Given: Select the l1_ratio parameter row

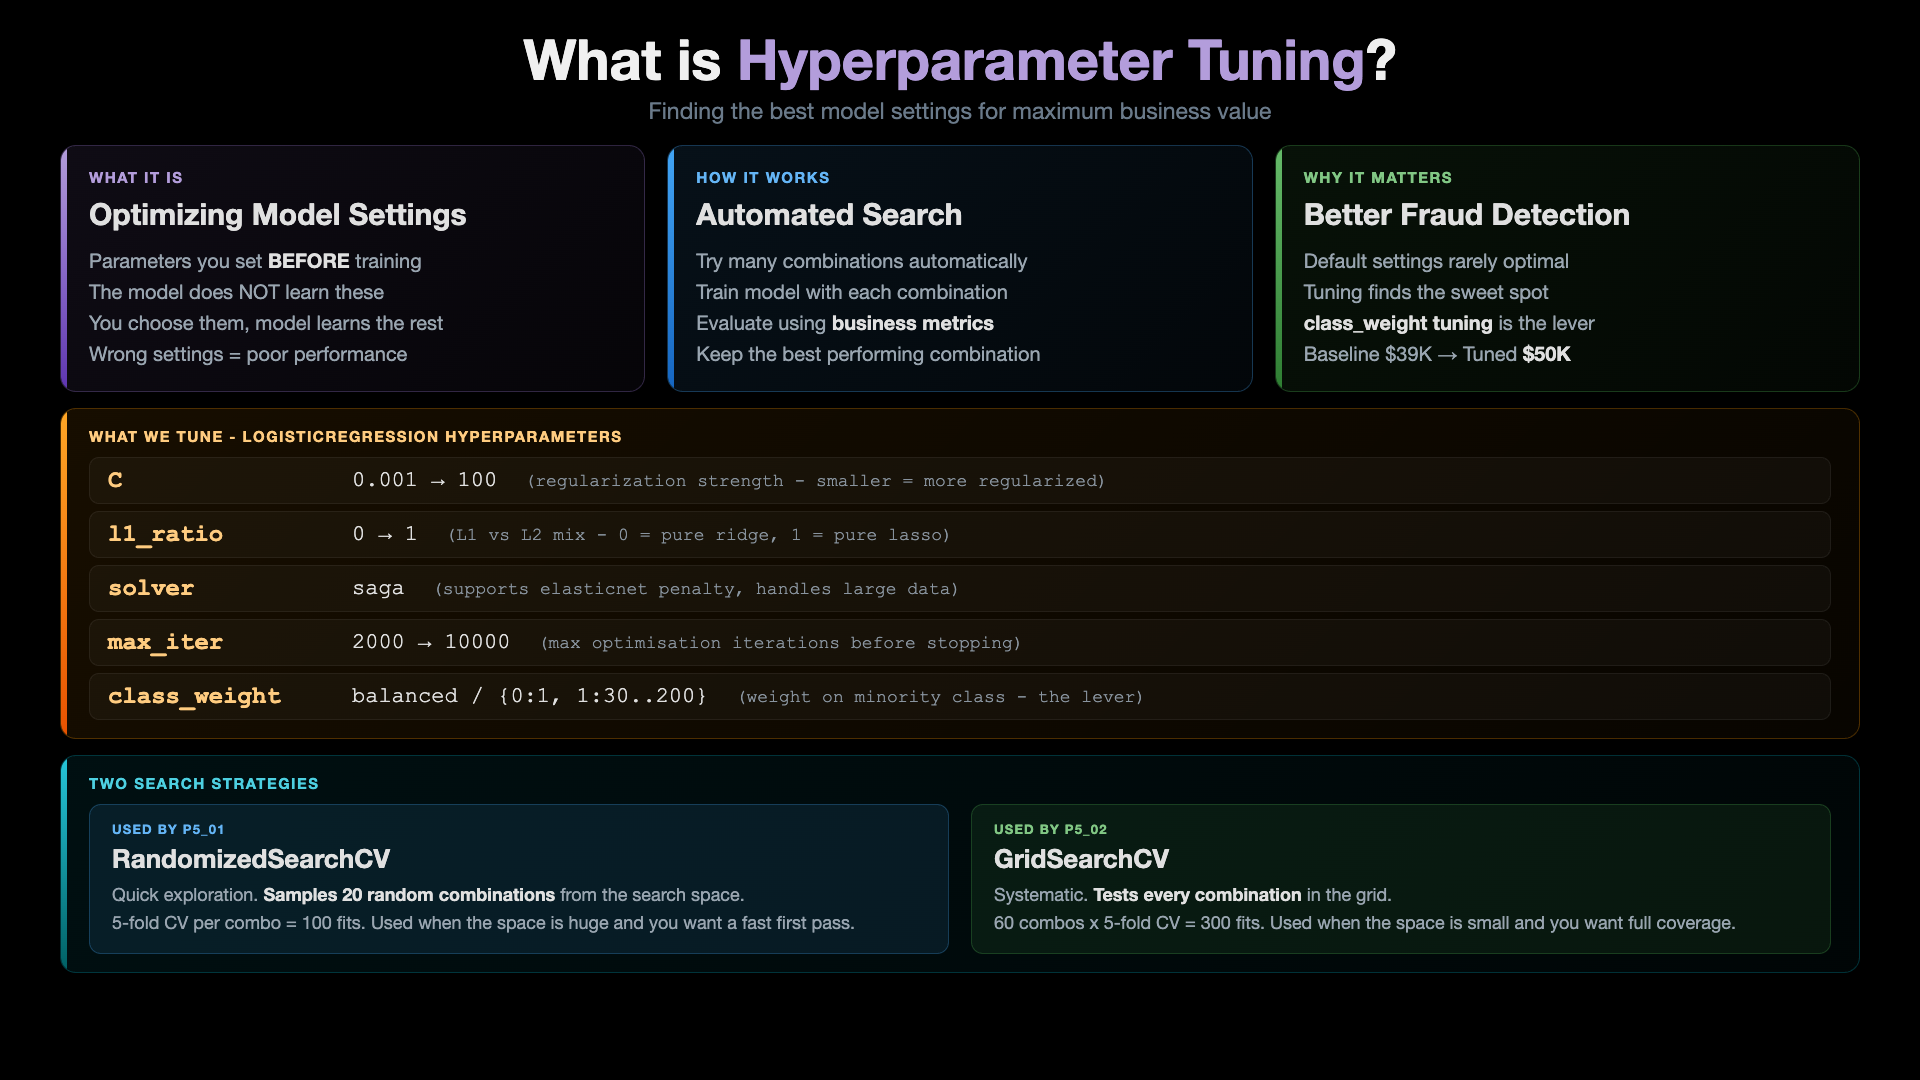Looking at the screenshot, I should pyautogui.click(x=960, y=535).
